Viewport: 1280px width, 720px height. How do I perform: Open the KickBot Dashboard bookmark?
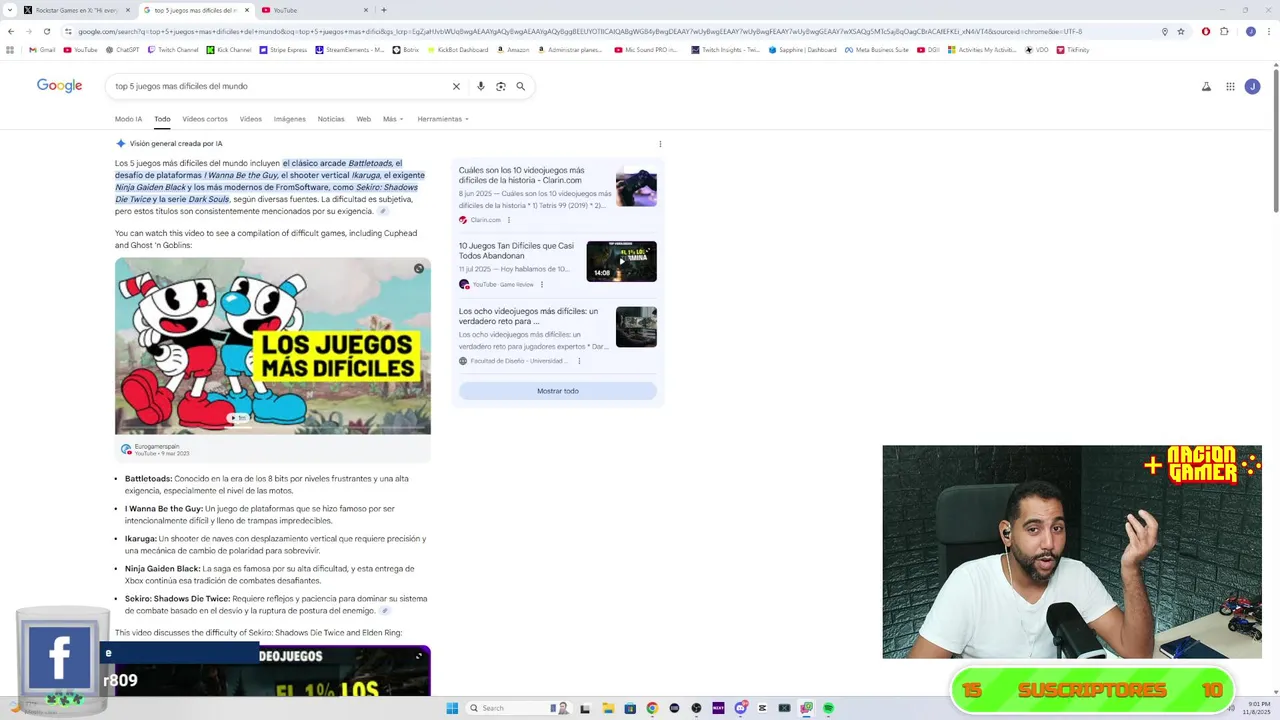pos(457,49)
